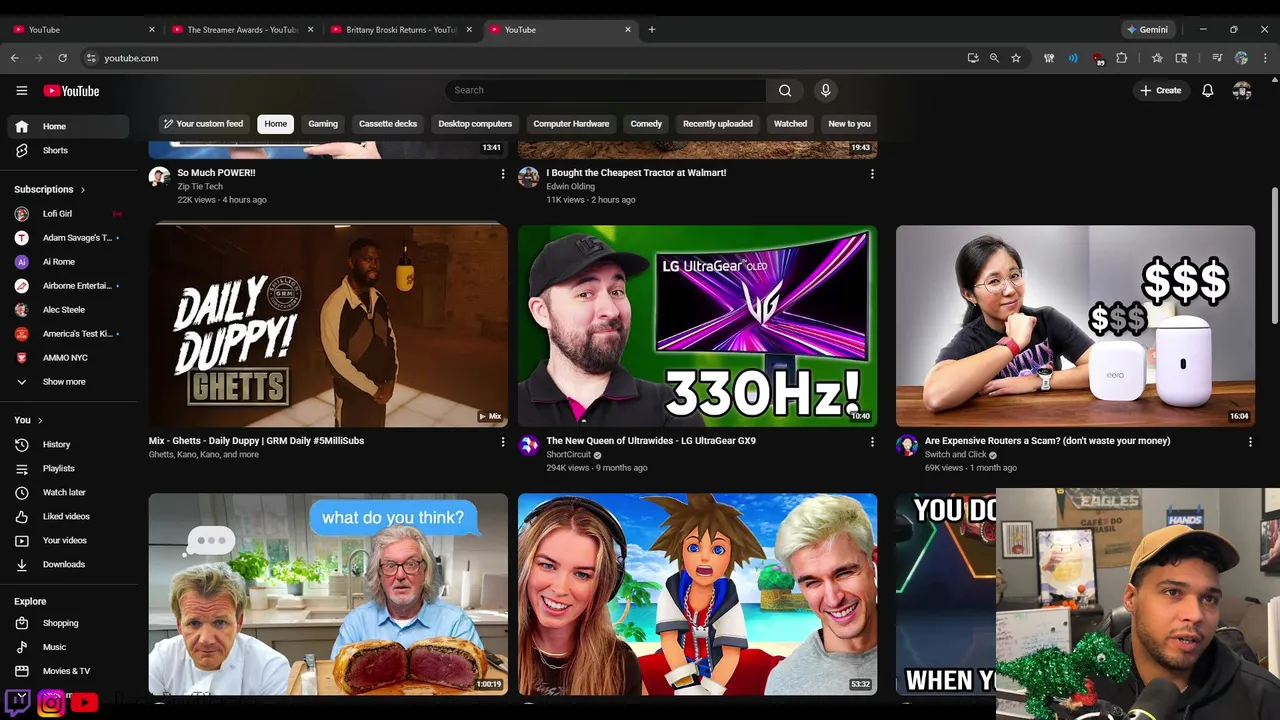The width and height of the screenshot is (1280, 720).
Task: Open Watch later list
Action: click(65, 492)
